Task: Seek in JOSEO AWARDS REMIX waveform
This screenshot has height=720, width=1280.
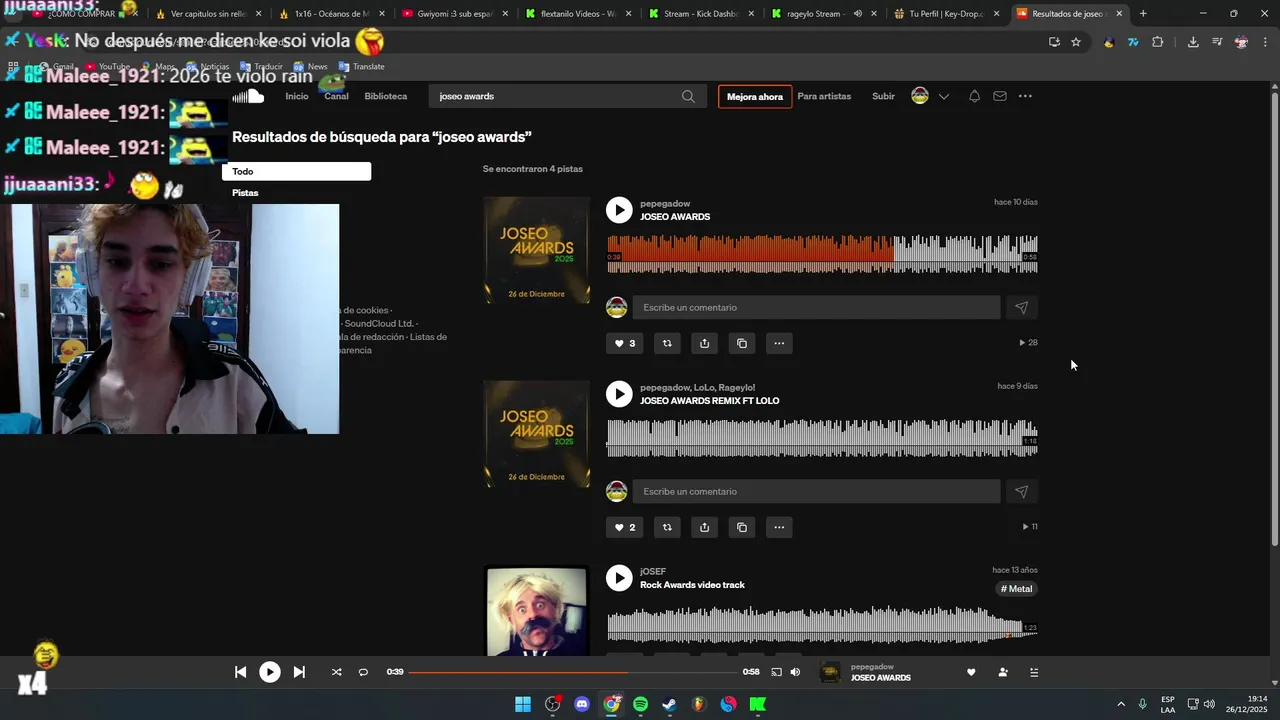Action: pyautogui.click(x=822, y=438)
